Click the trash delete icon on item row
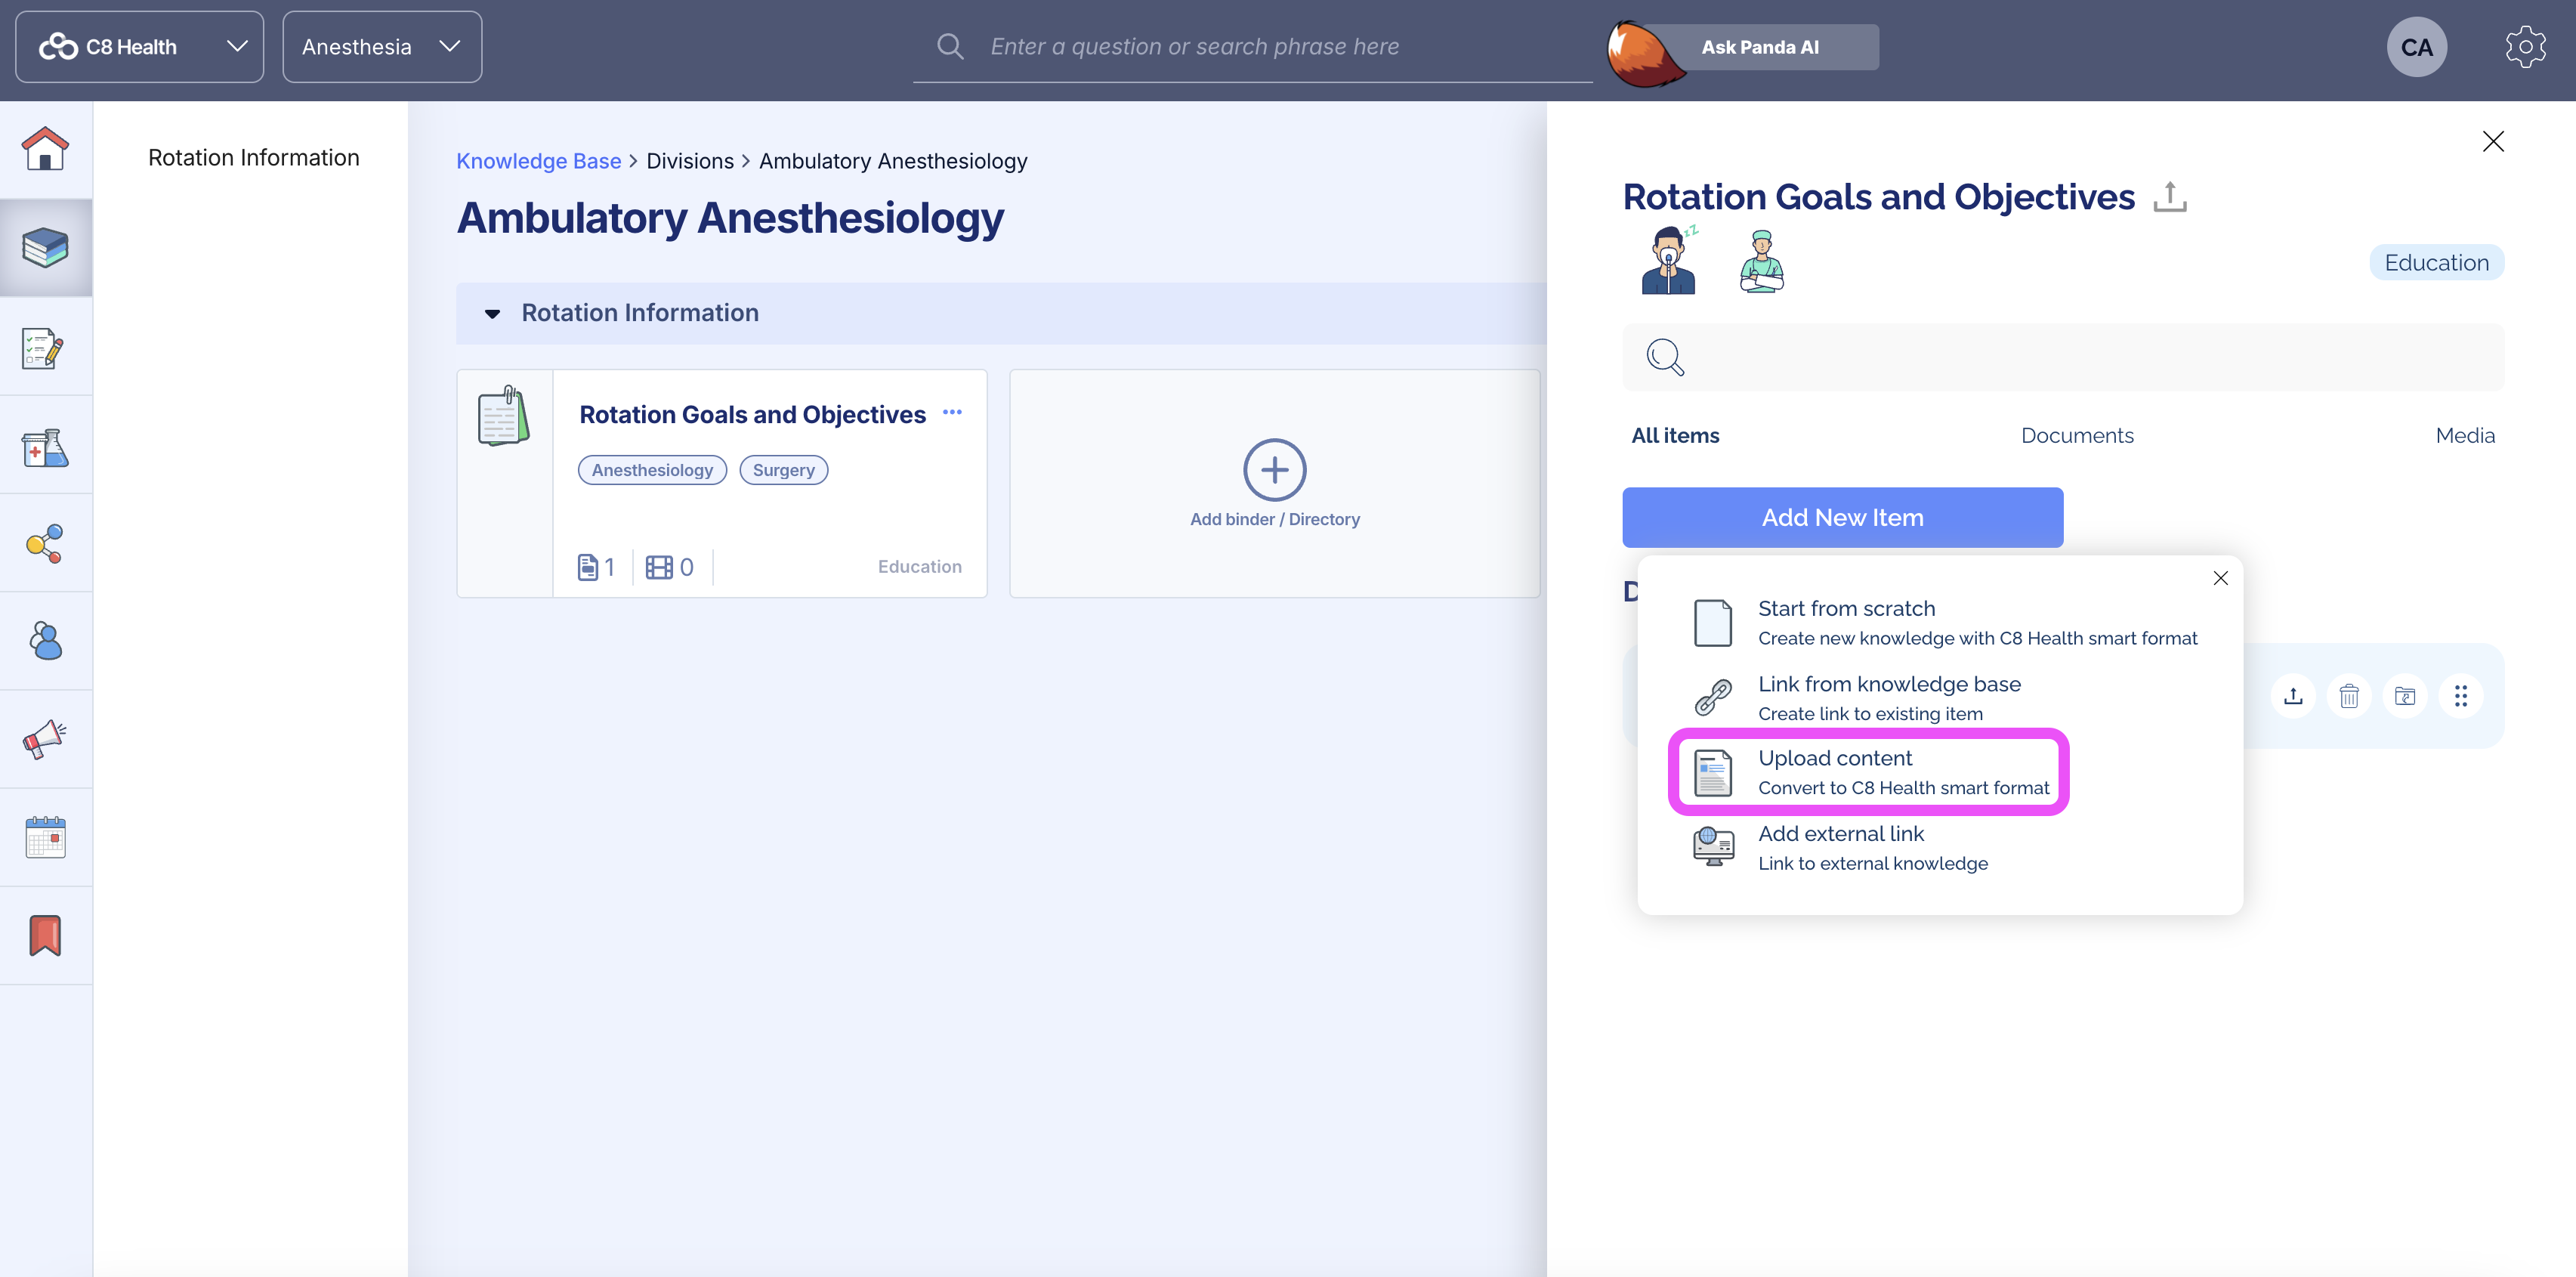 point(2349,696)
